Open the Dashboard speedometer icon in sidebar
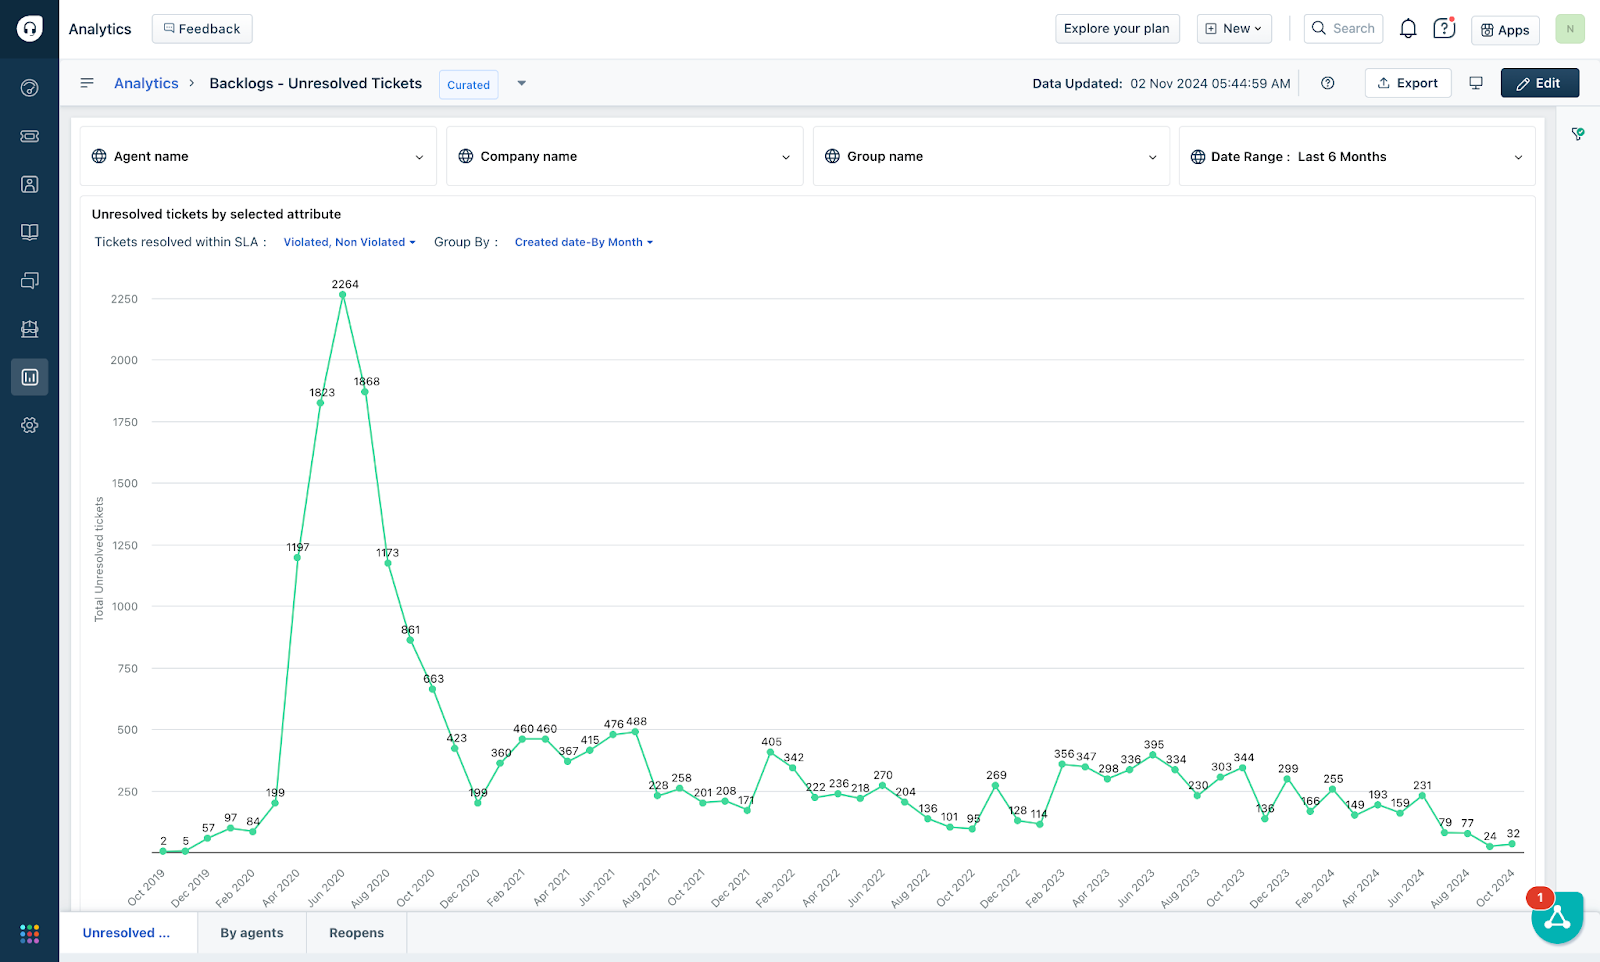Image resolution: width=1600 pixels, height=962 pixels. 29,88
